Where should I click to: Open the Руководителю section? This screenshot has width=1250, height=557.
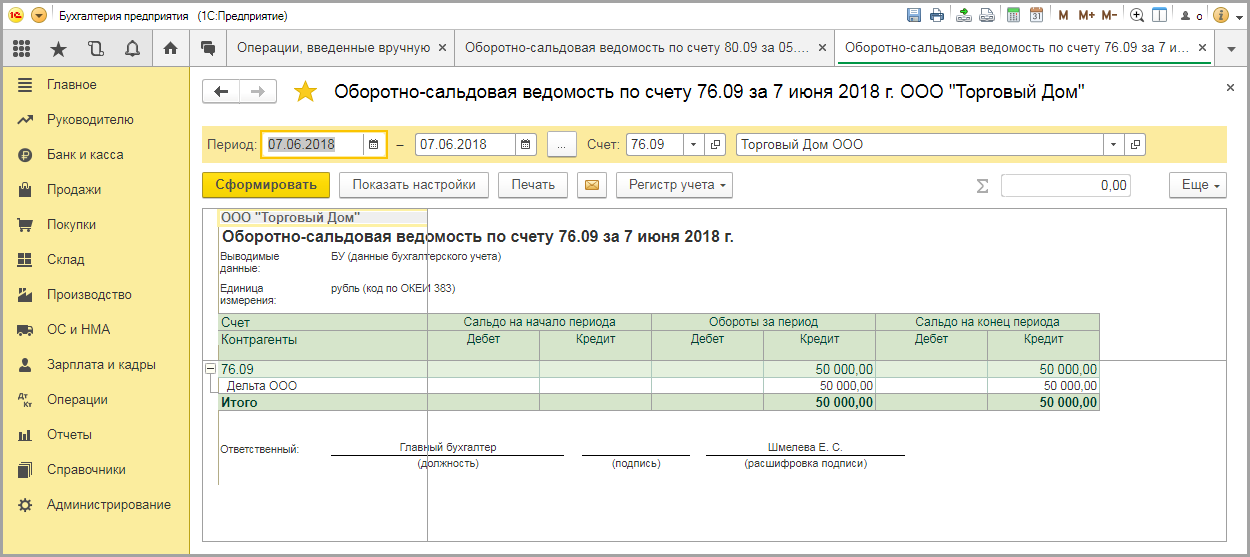tap(94, 120)
